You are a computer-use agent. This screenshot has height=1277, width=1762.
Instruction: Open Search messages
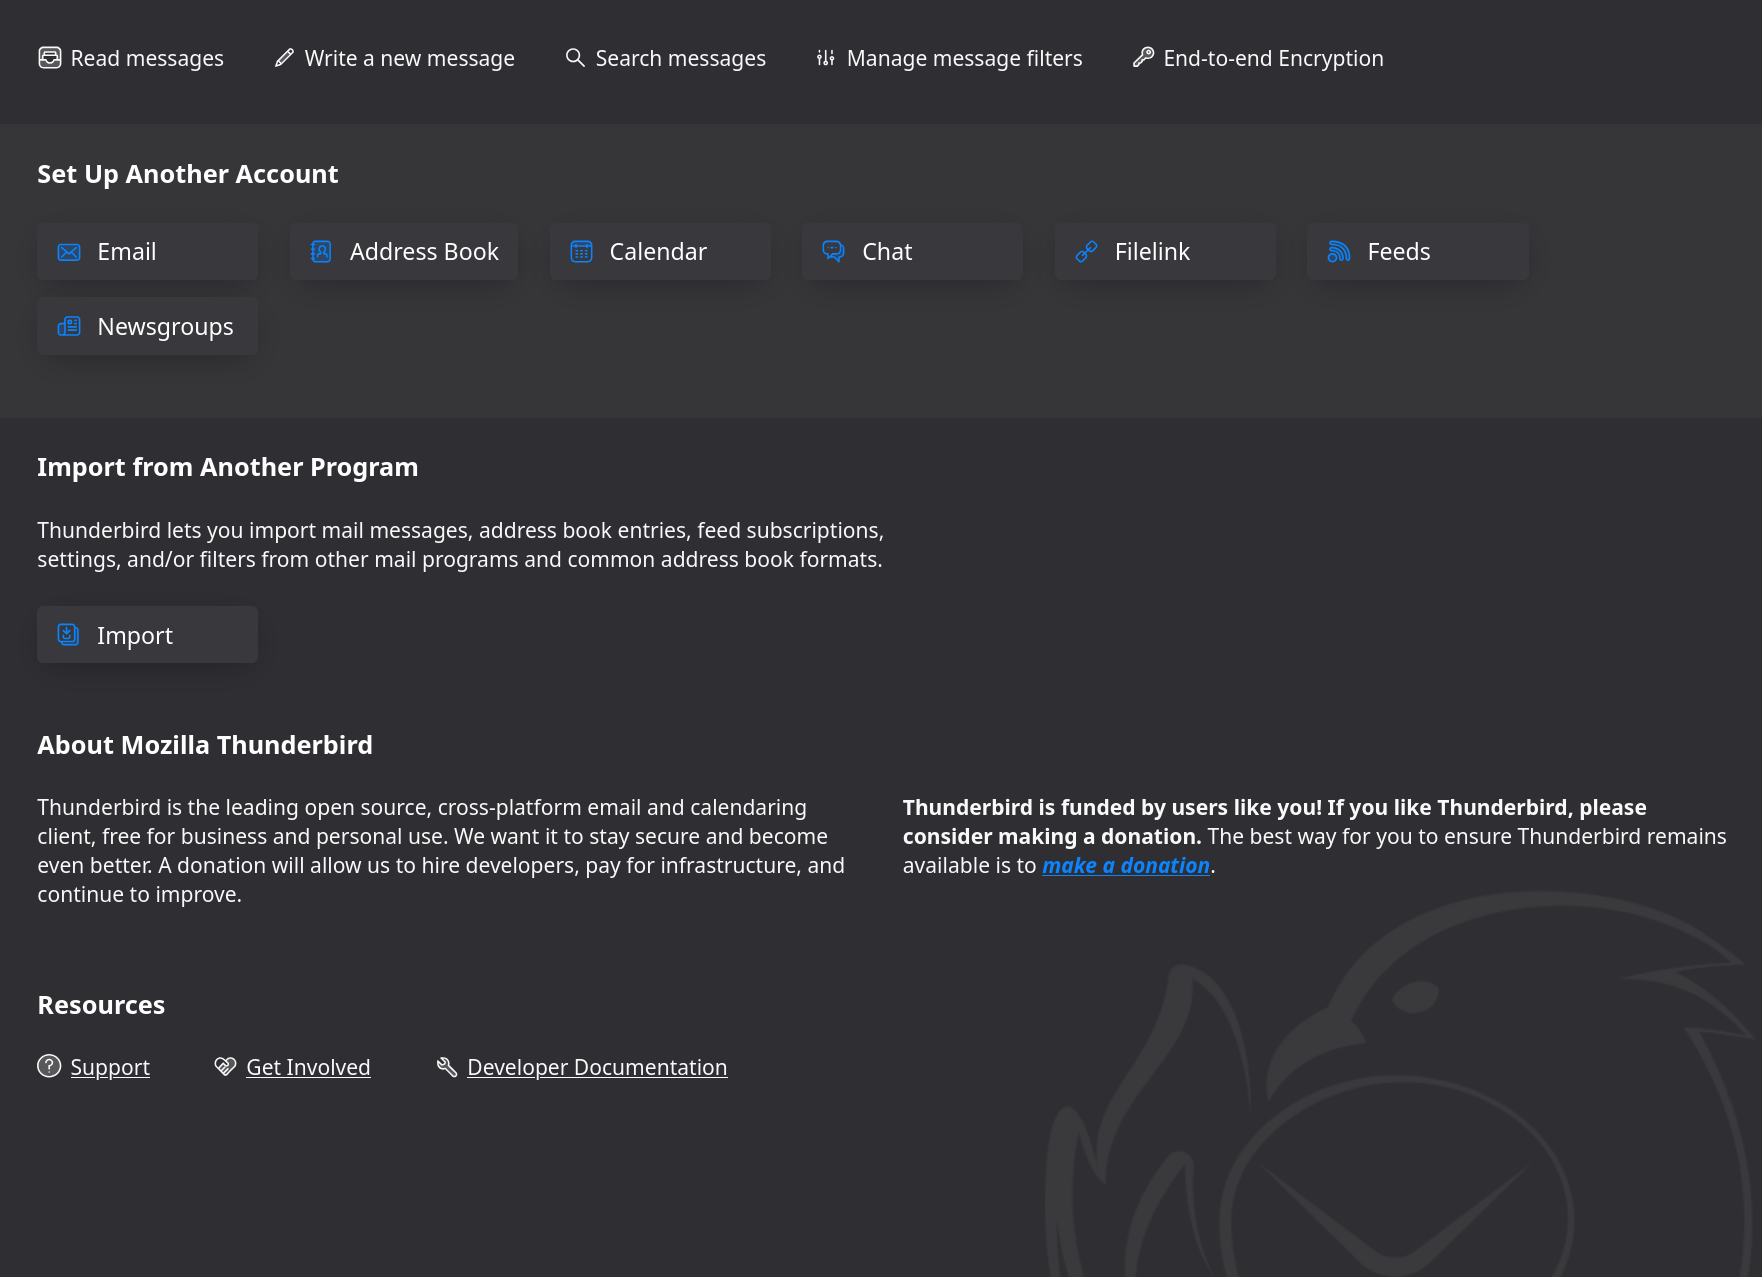(680, 59)
